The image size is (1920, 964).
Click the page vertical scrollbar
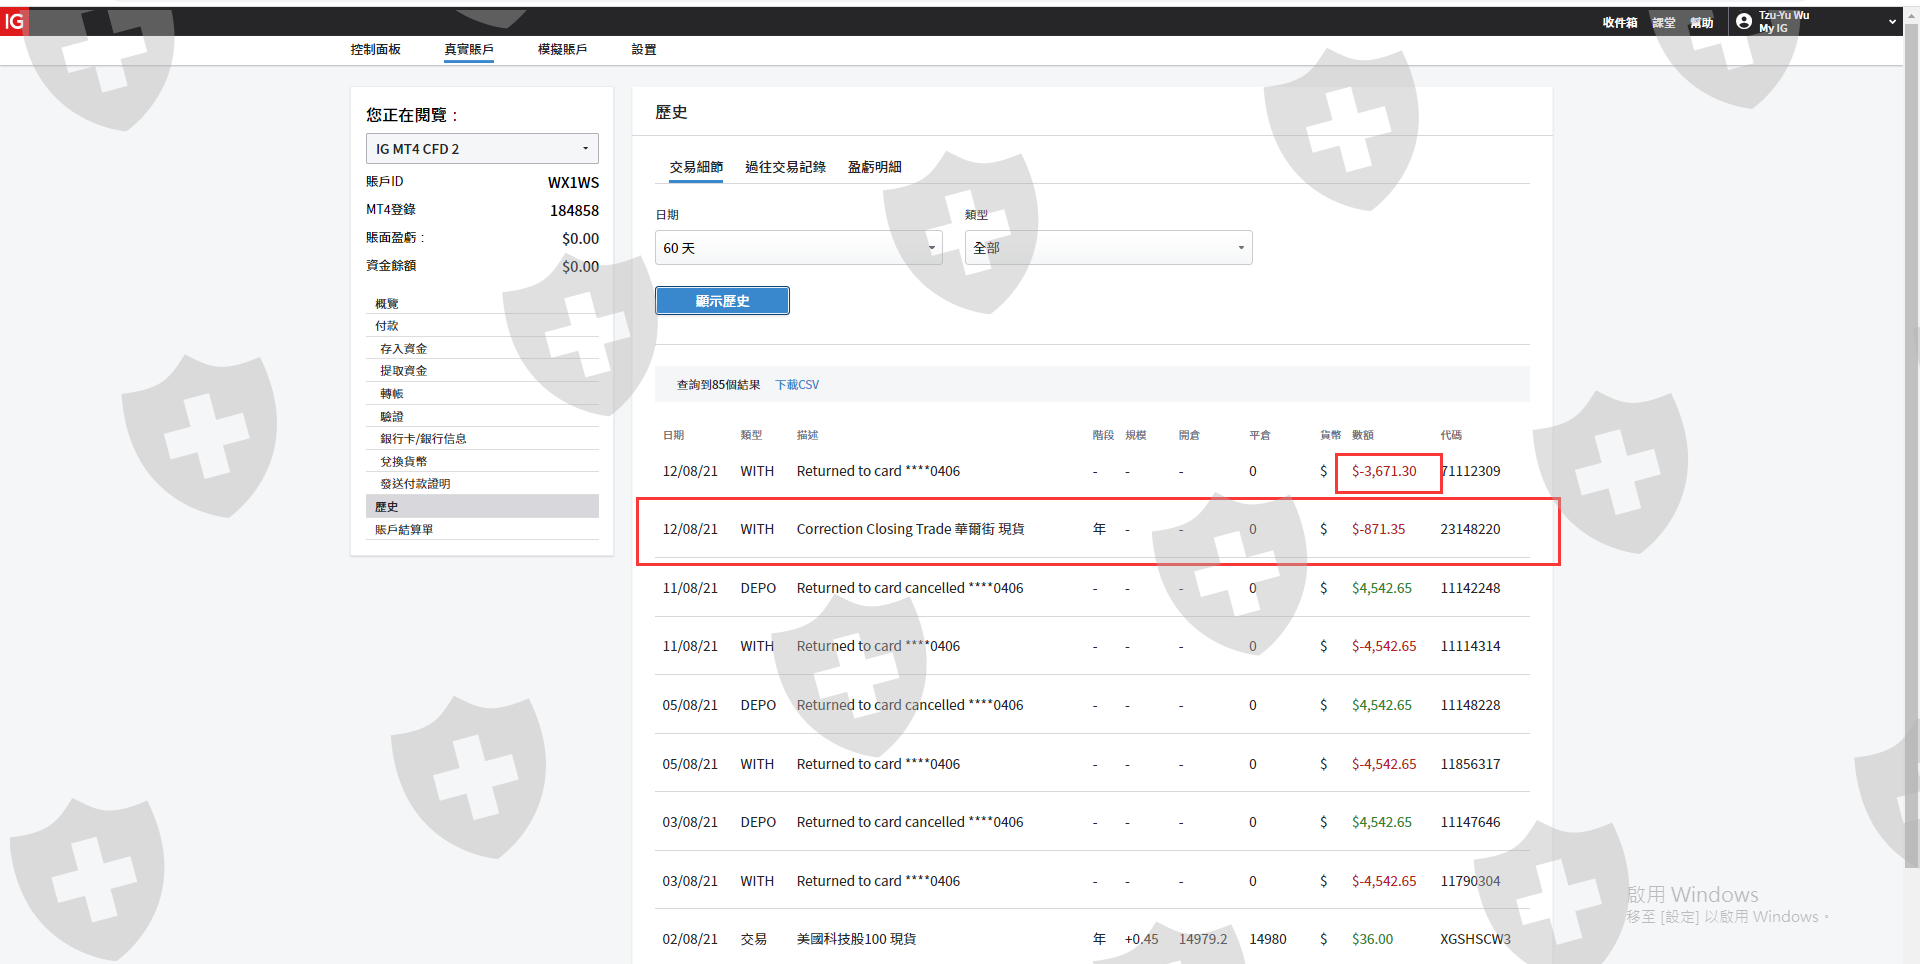(x=1911, y=400)
